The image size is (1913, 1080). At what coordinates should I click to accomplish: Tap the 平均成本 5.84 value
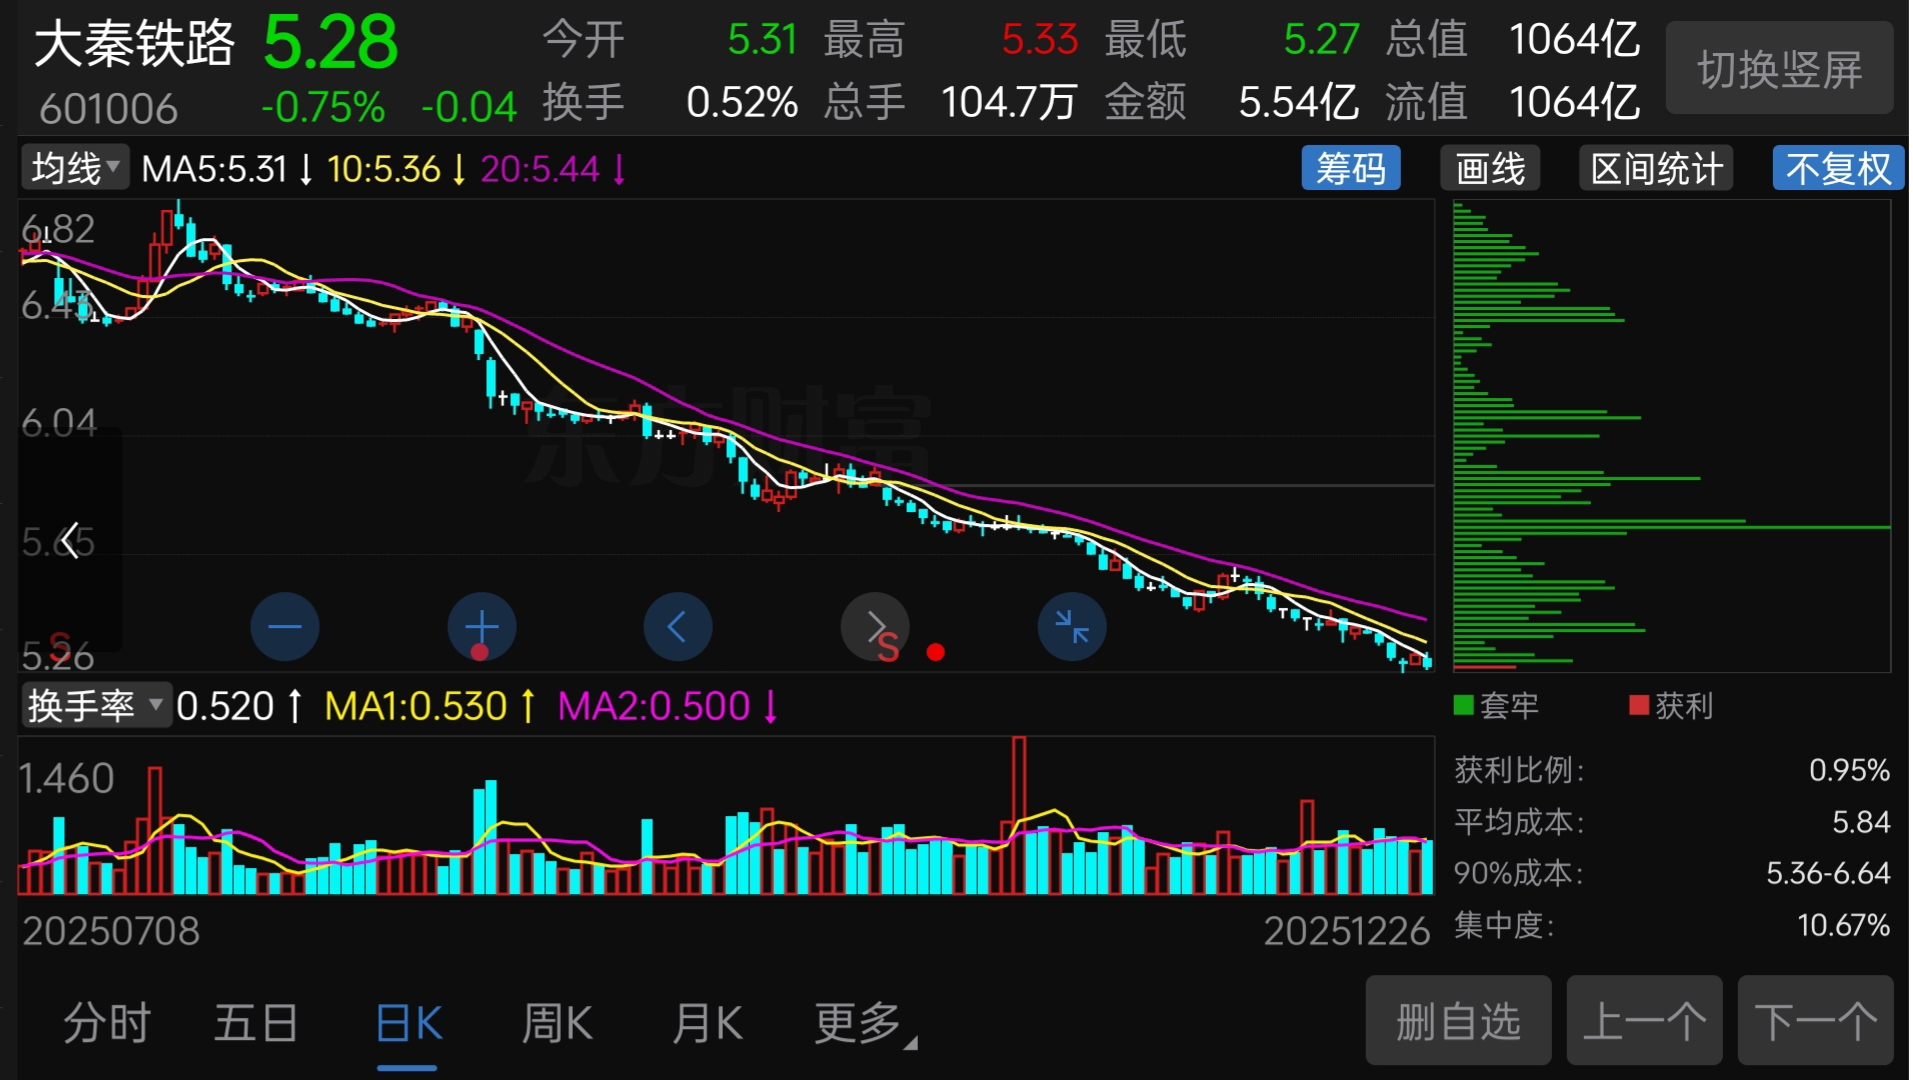(1861, 822)
